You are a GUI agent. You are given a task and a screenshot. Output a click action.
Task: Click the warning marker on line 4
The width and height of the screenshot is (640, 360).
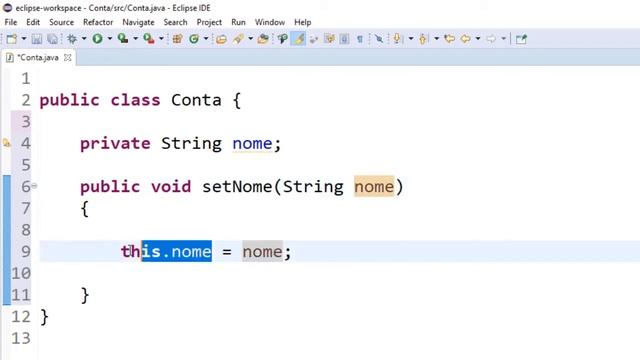6,143
